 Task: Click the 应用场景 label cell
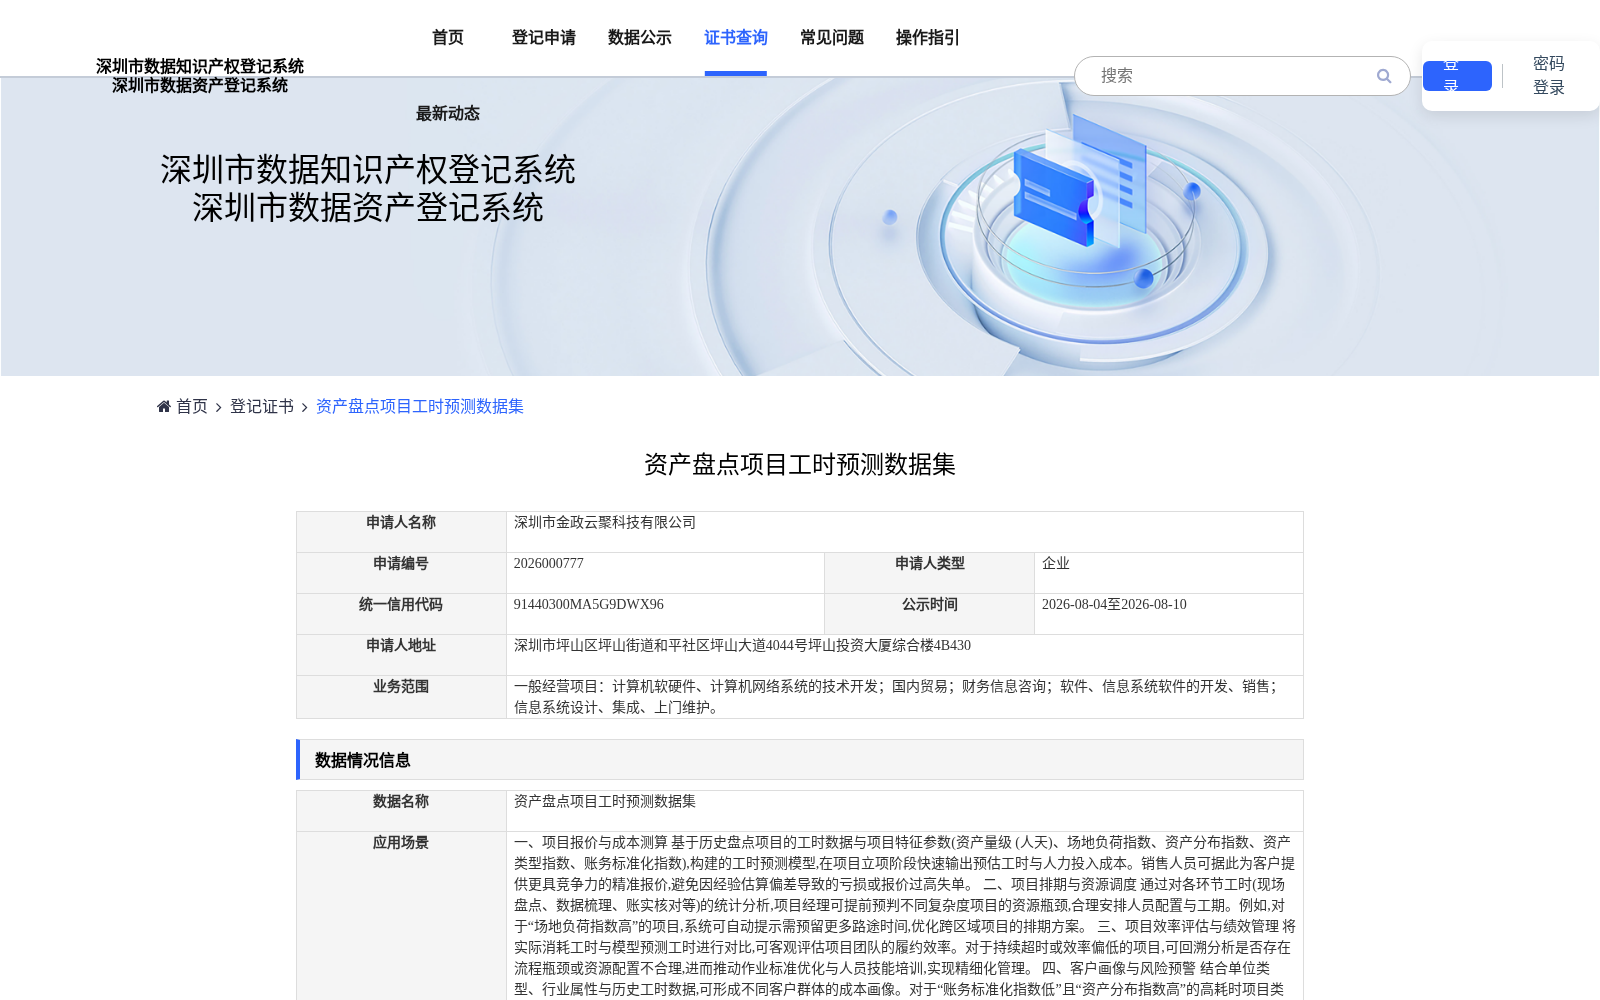click(401, 915)
